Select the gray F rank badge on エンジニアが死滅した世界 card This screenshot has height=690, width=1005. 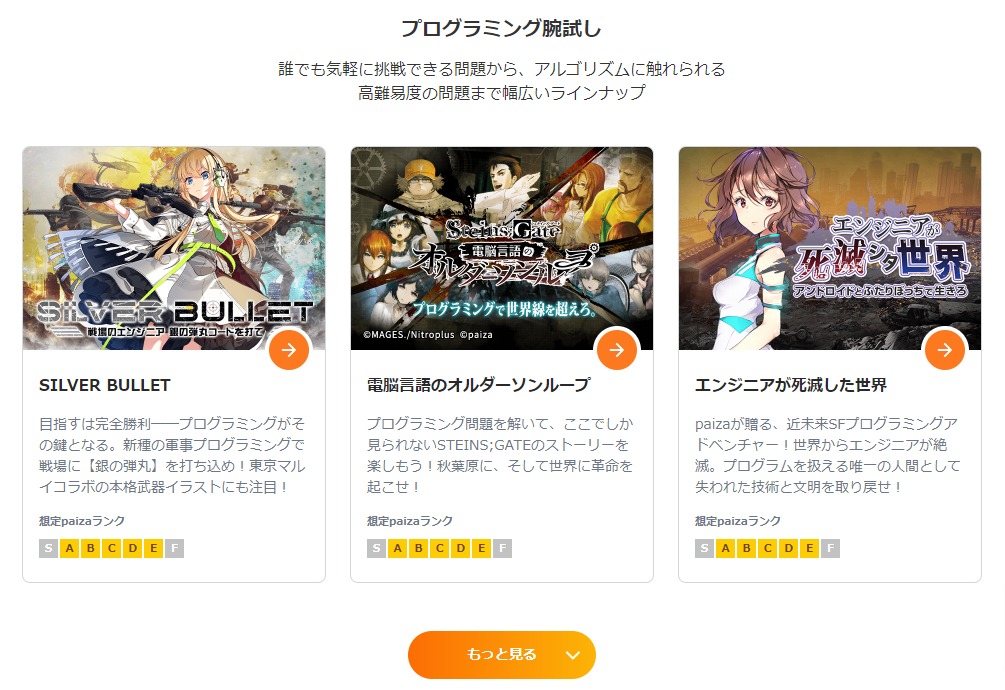click(831, 548)
